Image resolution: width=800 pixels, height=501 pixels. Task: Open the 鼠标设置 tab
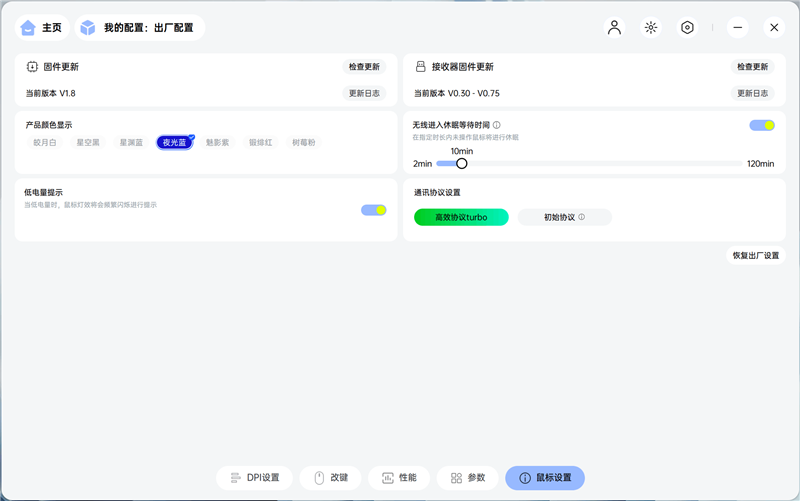pyautogui.click(x=545, y=478)
